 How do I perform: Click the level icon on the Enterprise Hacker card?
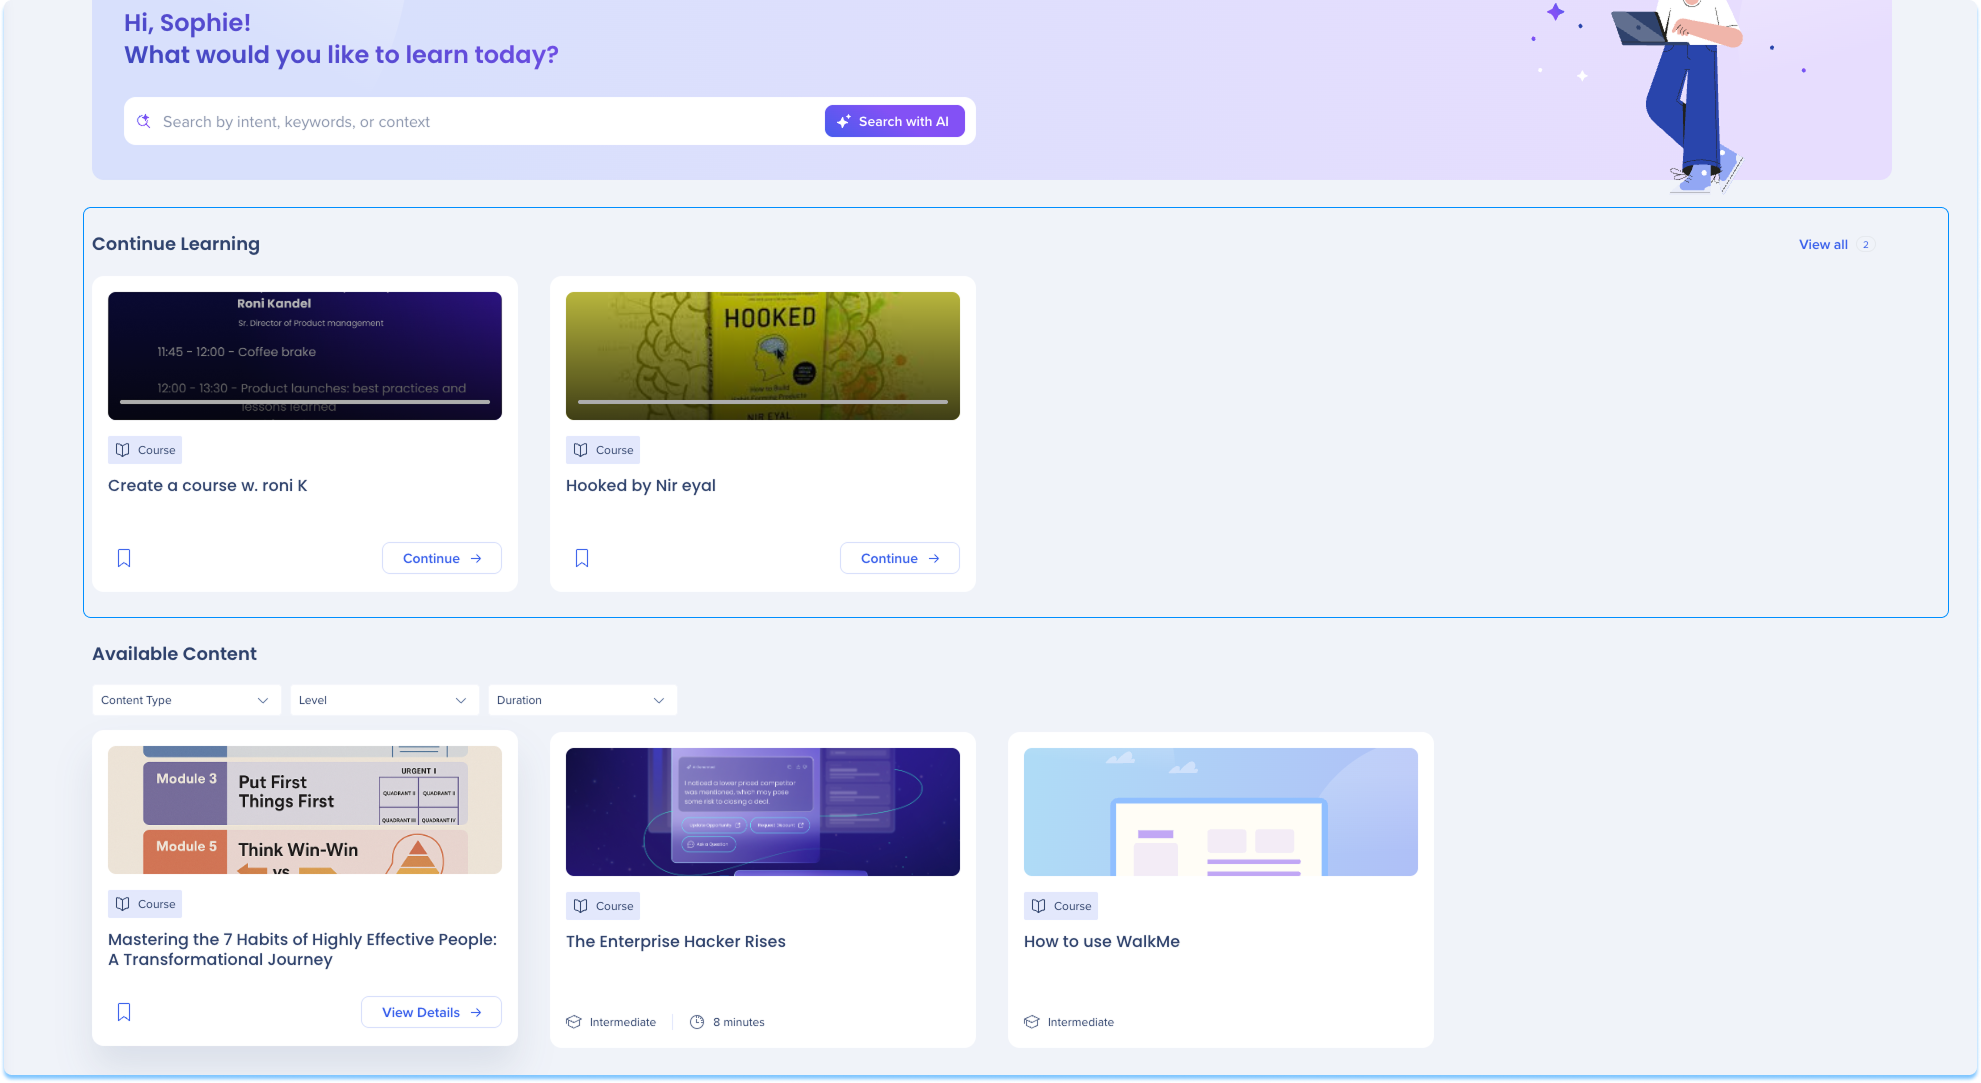click(574, 1022)
